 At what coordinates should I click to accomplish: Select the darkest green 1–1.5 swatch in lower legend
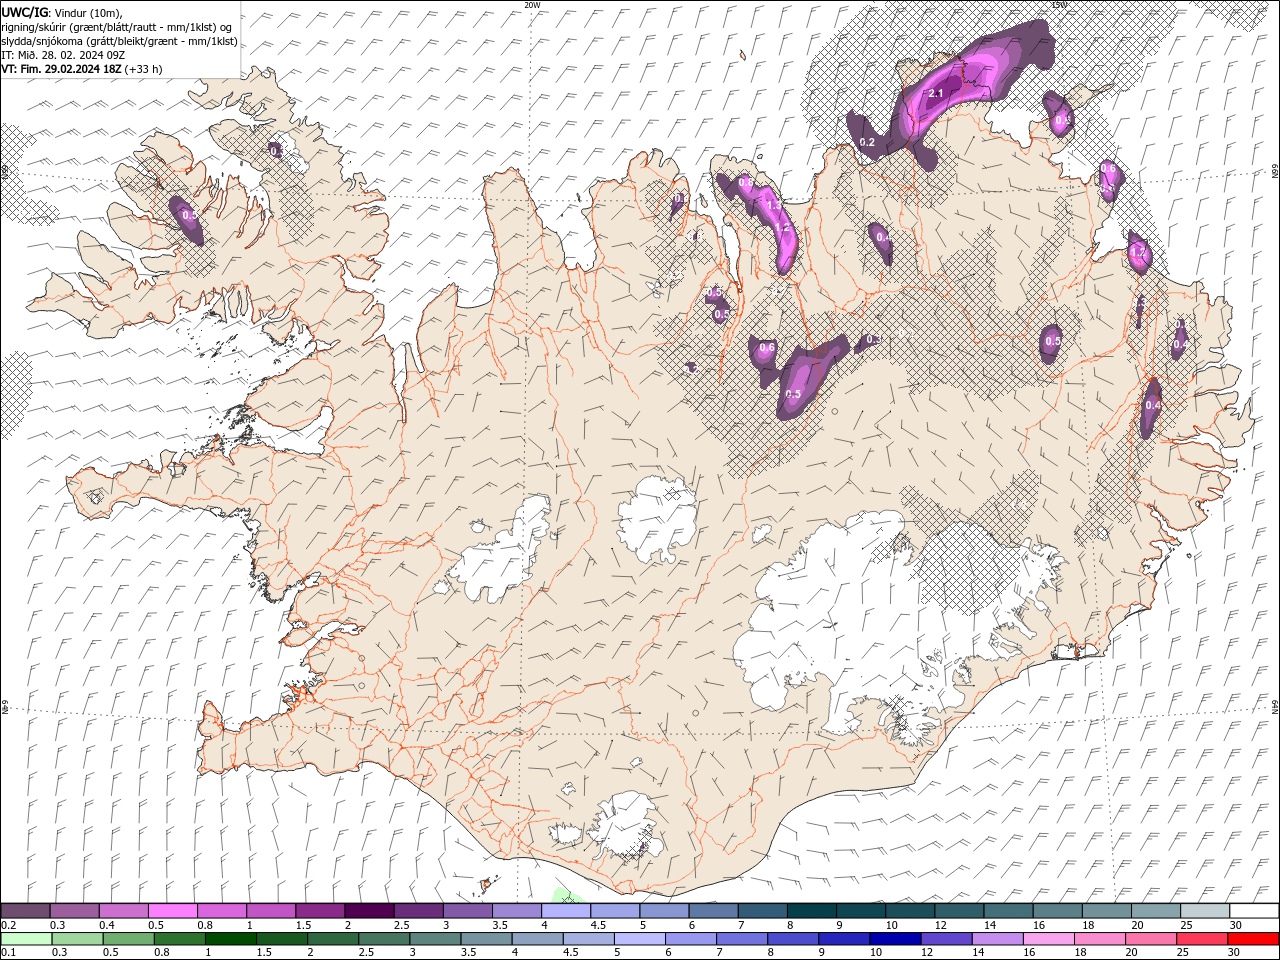click(x=231, y=939)
